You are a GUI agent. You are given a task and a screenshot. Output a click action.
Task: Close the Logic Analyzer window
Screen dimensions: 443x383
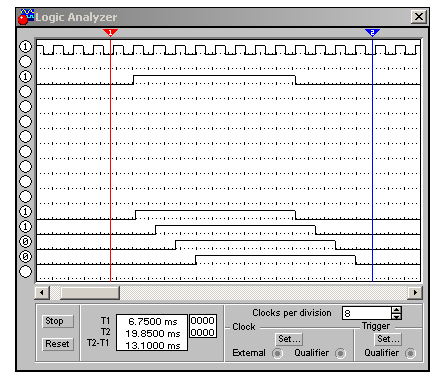coord(419,17)
